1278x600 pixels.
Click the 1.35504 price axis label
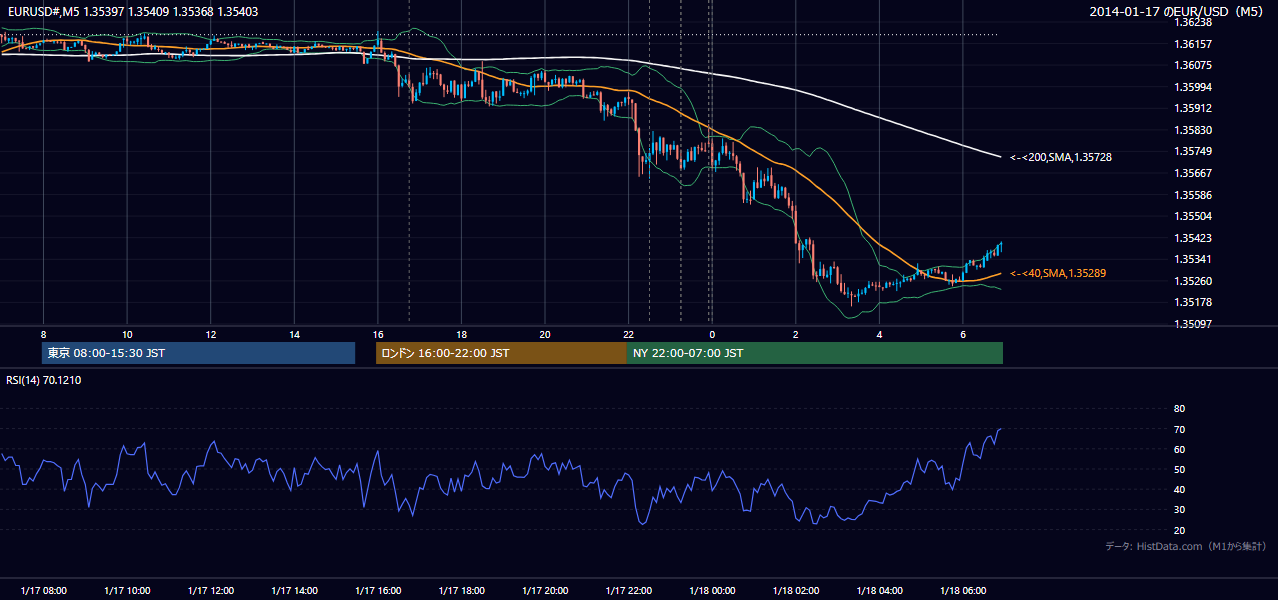1193,216
